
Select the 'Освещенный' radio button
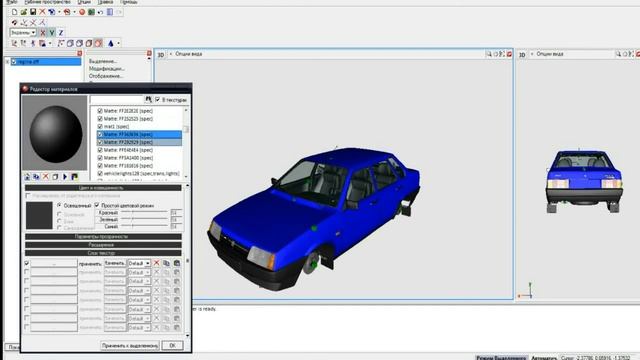(60, 205)
